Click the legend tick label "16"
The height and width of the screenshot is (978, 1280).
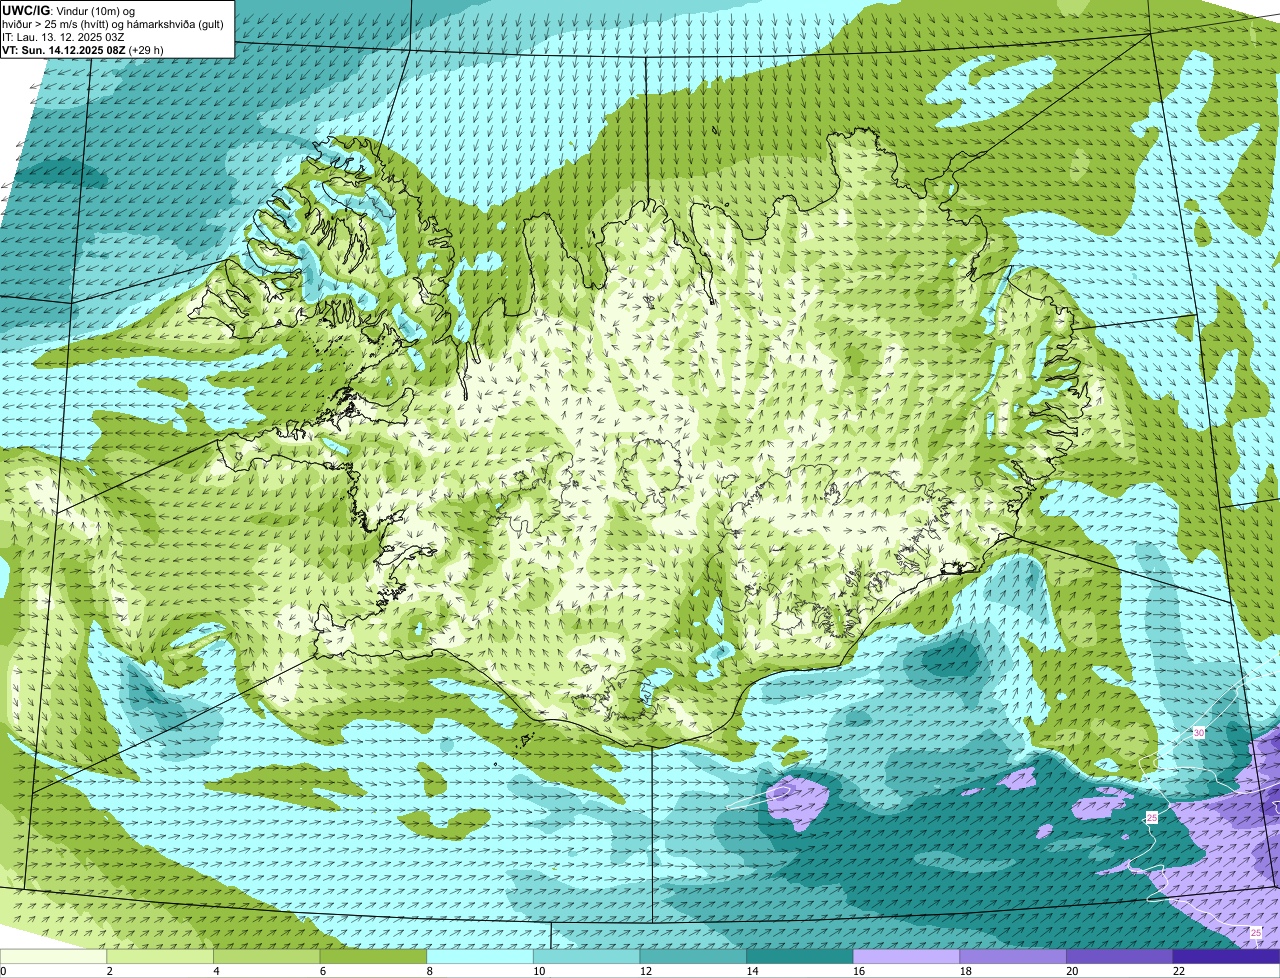[x=859, y=971]
